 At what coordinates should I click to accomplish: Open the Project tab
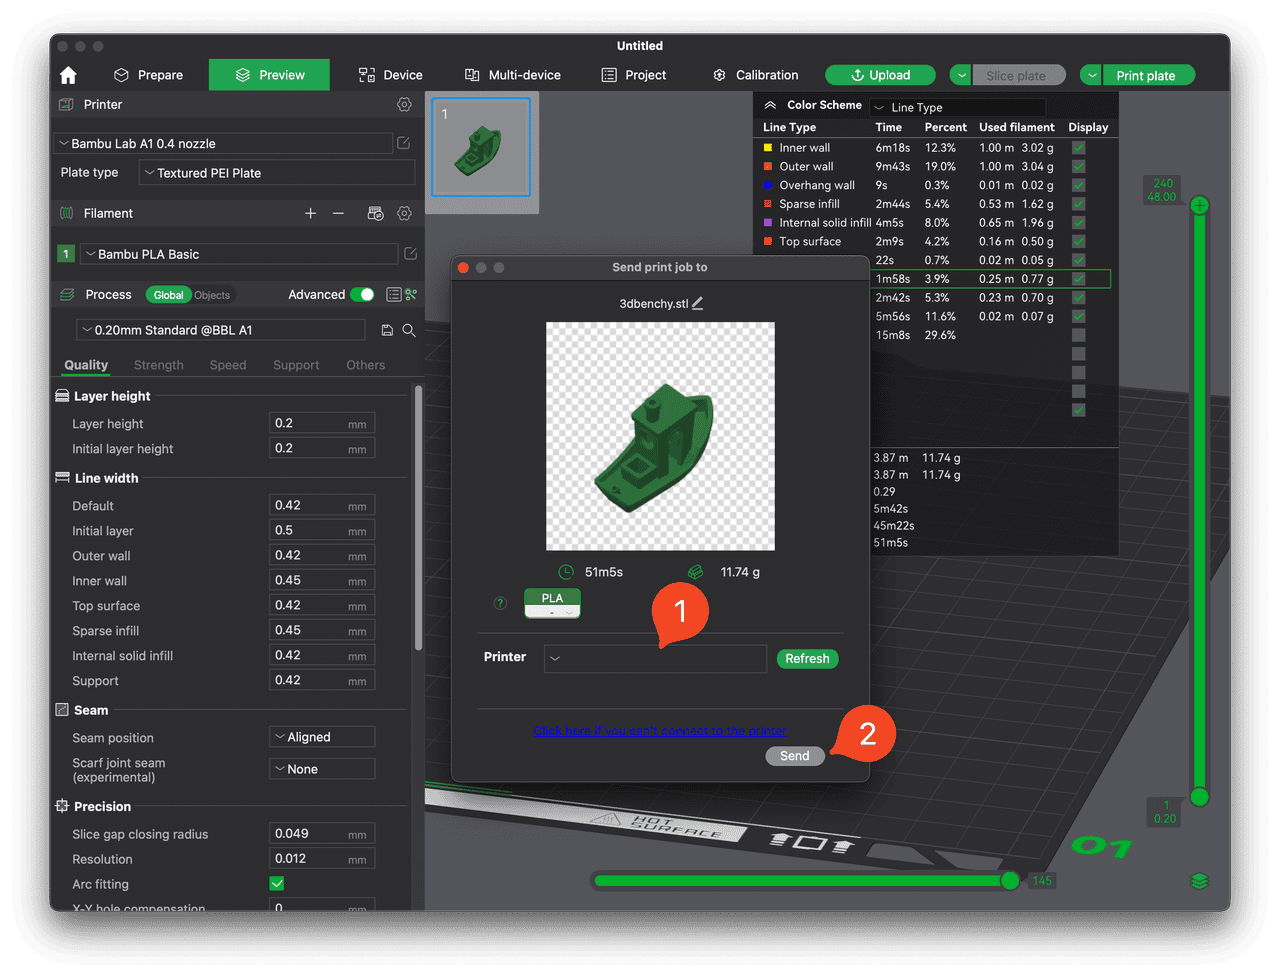coord(634,75)
